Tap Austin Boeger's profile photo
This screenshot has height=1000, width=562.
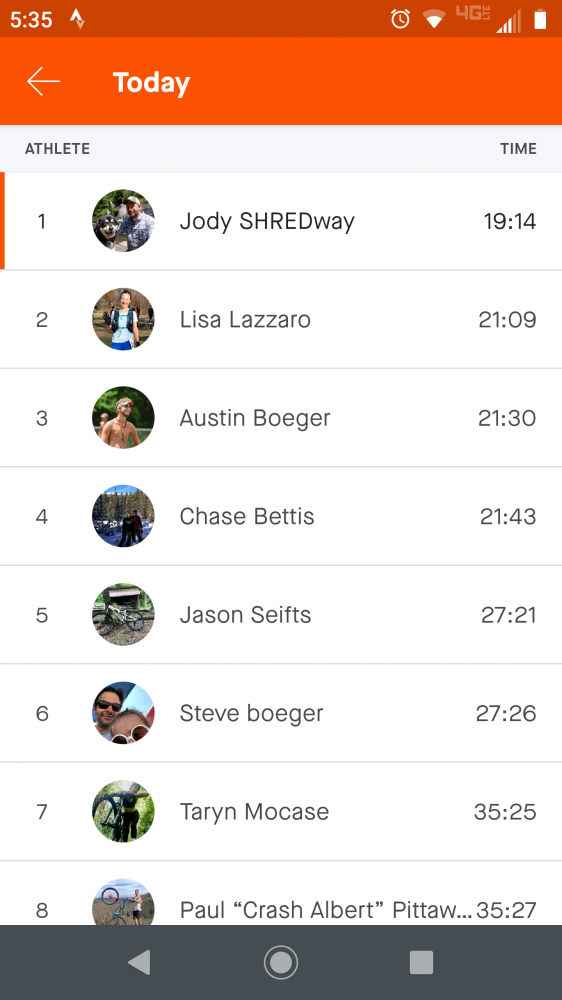123,417
